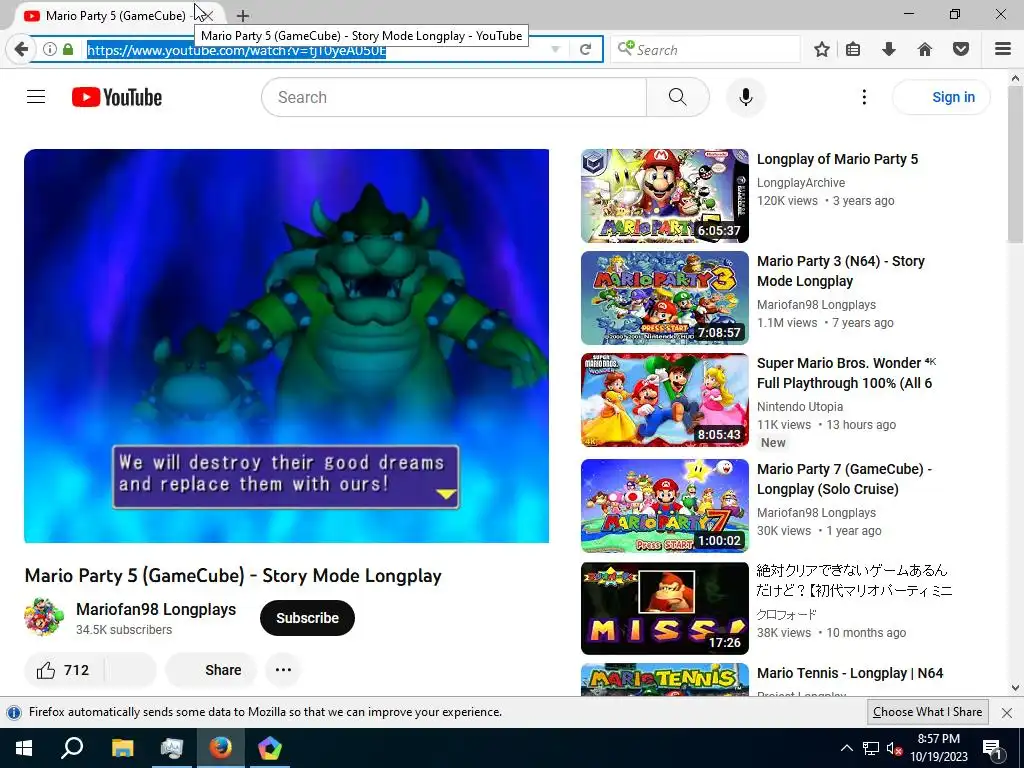Go to Firefox home page icon
Viewport: 1024px width, 768px height.
coord(925,49)
